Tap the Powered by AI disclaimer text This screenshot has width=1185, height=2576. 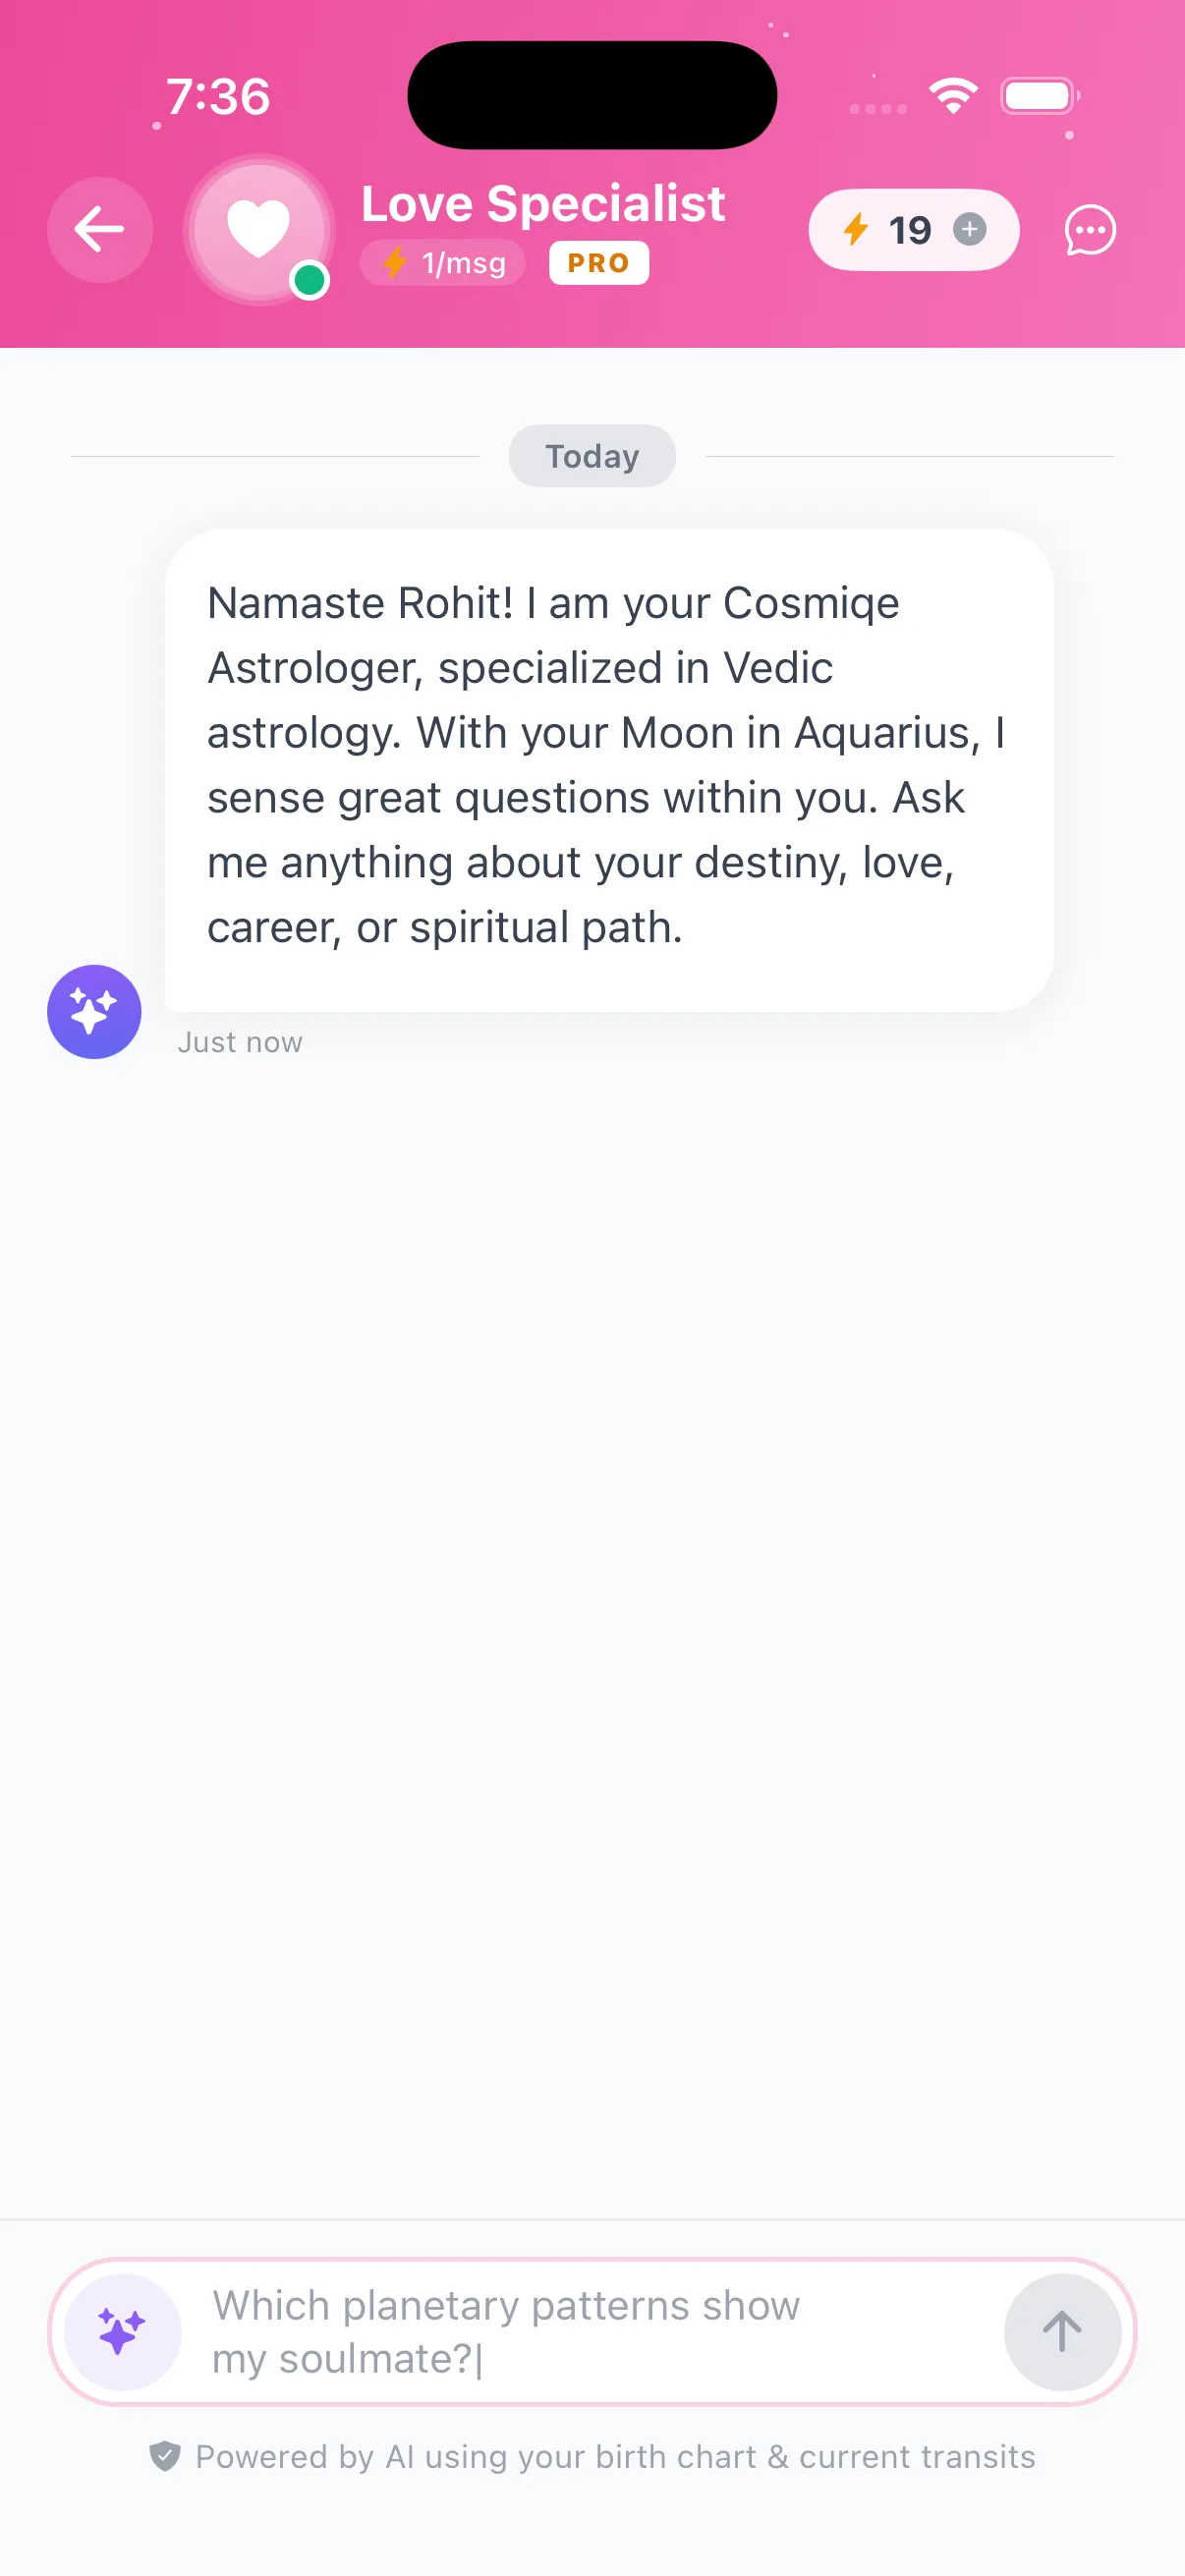point(614,2456)
